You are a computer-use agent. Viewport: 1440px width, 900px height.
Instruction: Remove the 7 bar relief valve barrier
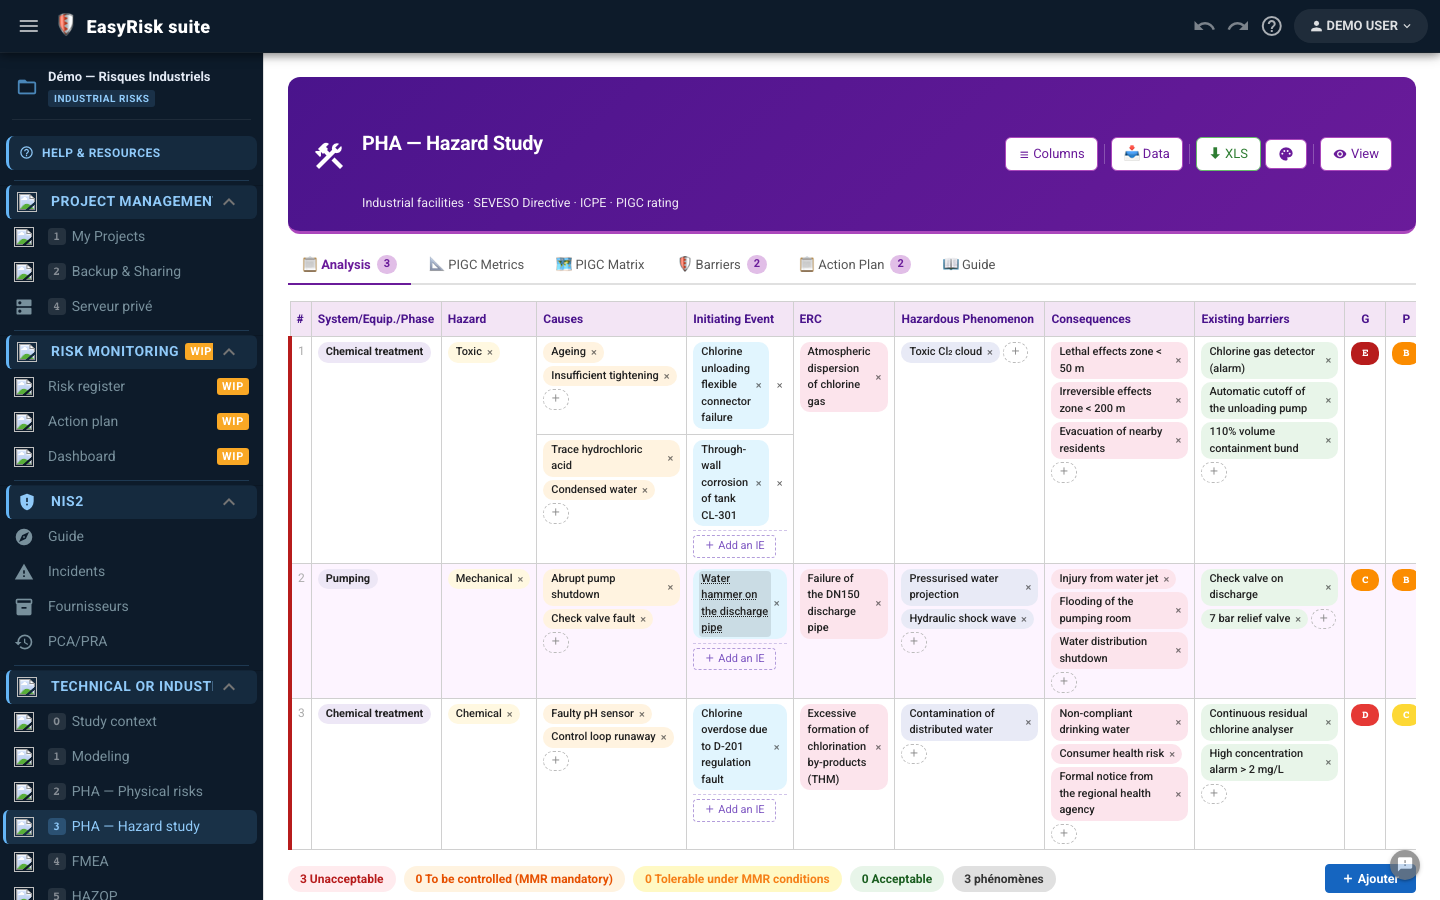pyautogui.click(x=1298, y=619)
